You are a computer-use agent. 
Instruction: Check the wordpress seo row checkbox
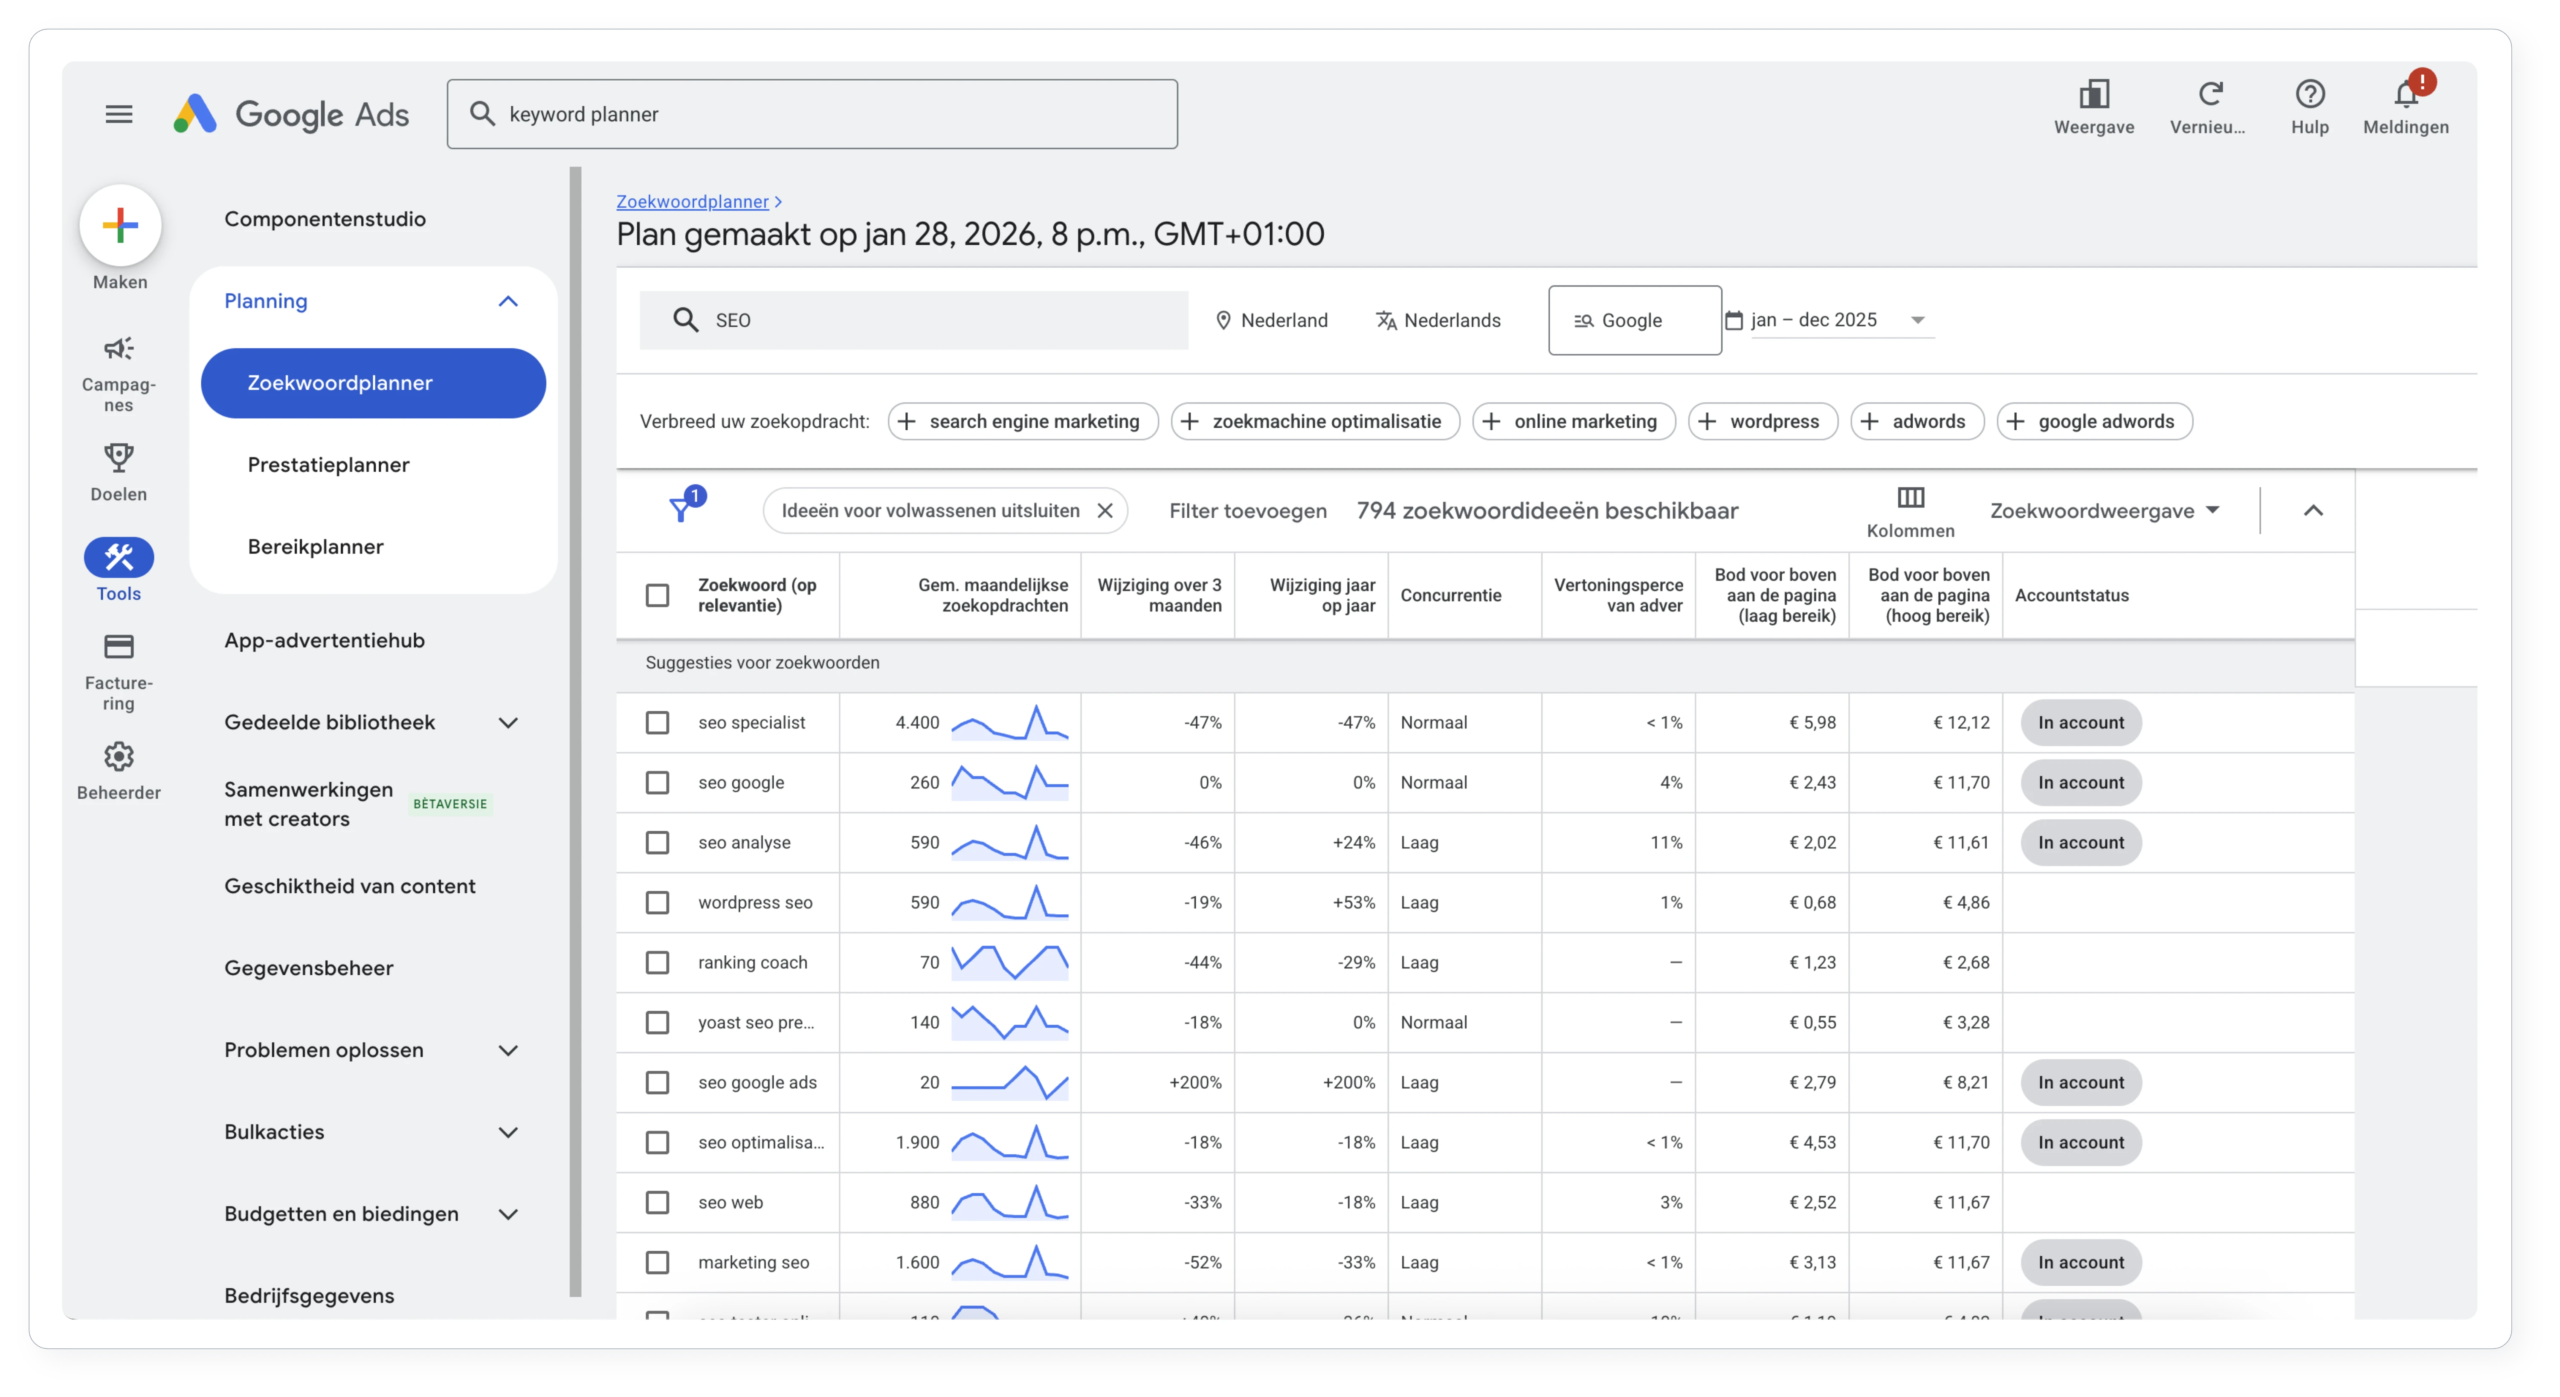point(658,902)
